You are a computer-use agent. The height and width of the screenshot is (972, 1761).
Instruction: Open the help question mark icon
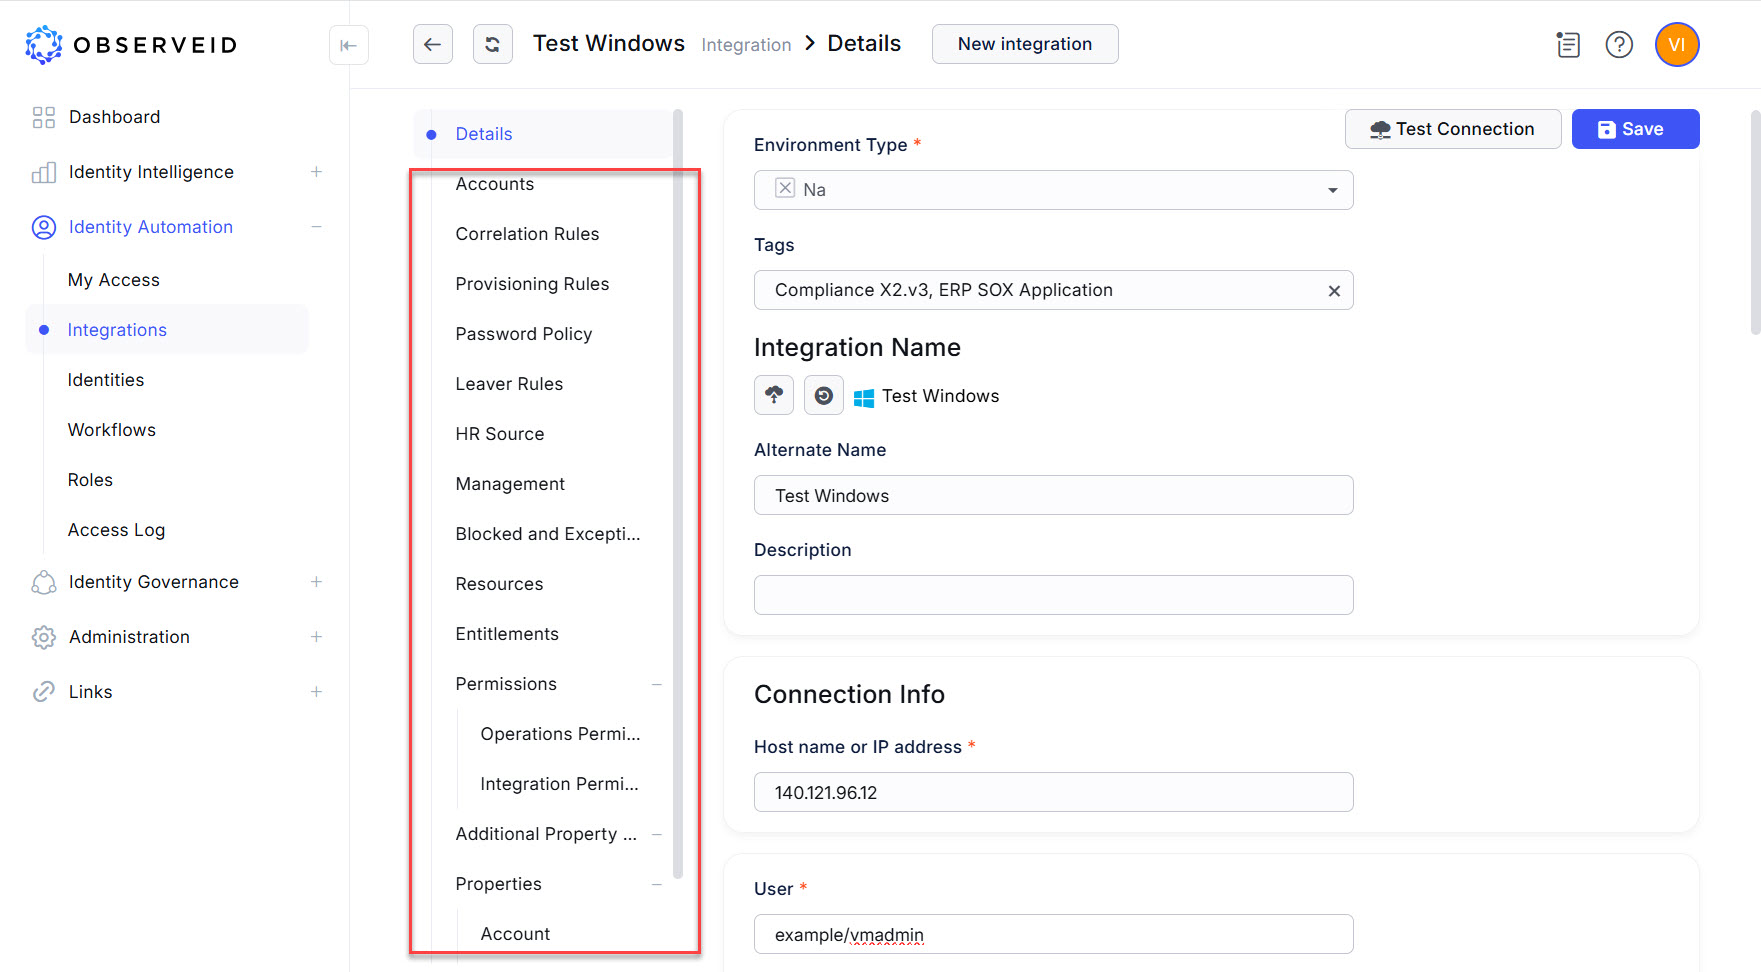1619,44
